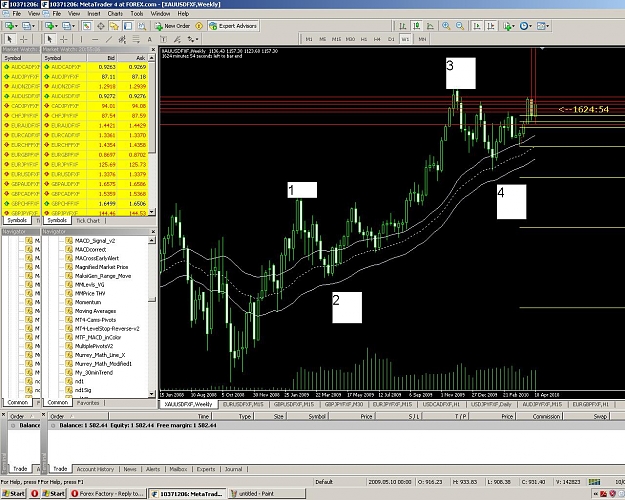The width and height of the screenshot is (625, 500).
Task: Open the Help menu
Action: pos(183,14)
